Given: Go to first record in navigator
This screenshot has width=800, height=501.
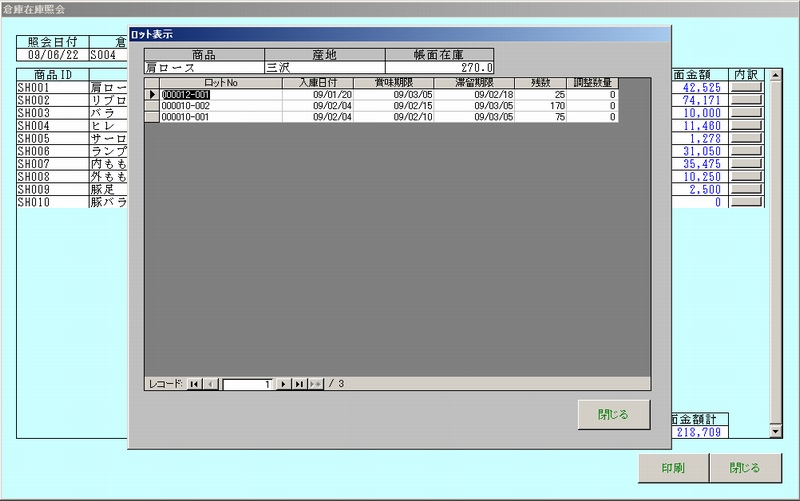Looking at the screenshot, I should pyautogui.click(x=194, y=384).
